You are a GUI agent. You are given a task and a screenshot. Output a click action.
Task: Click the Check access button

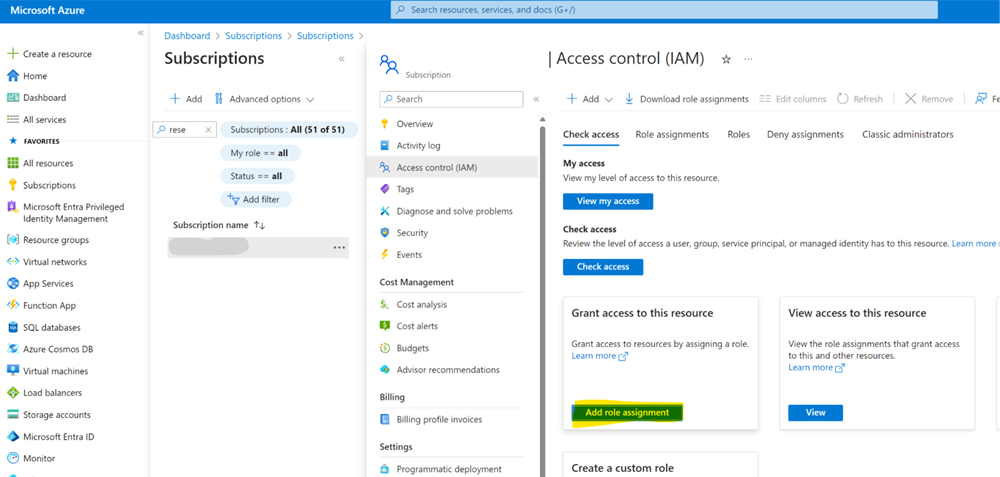point(603,267)
